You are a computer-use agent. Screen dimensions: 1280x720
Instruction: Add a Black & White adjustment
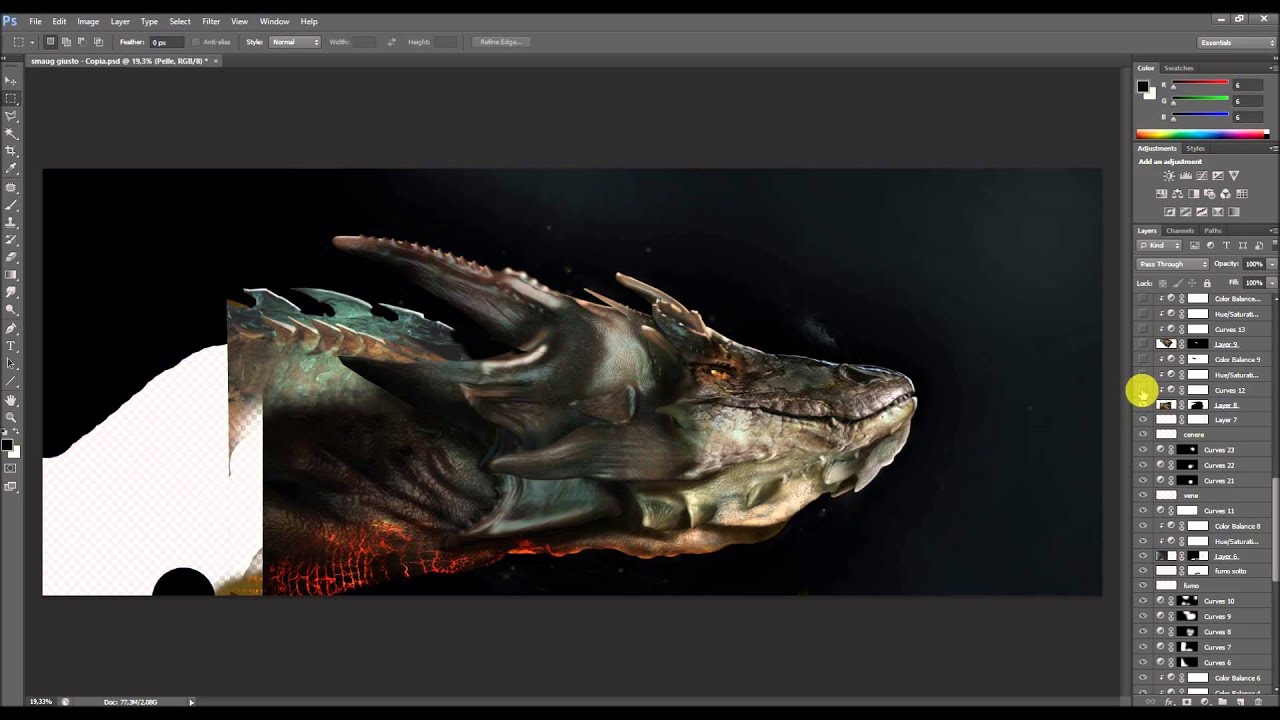point(1194,194)
